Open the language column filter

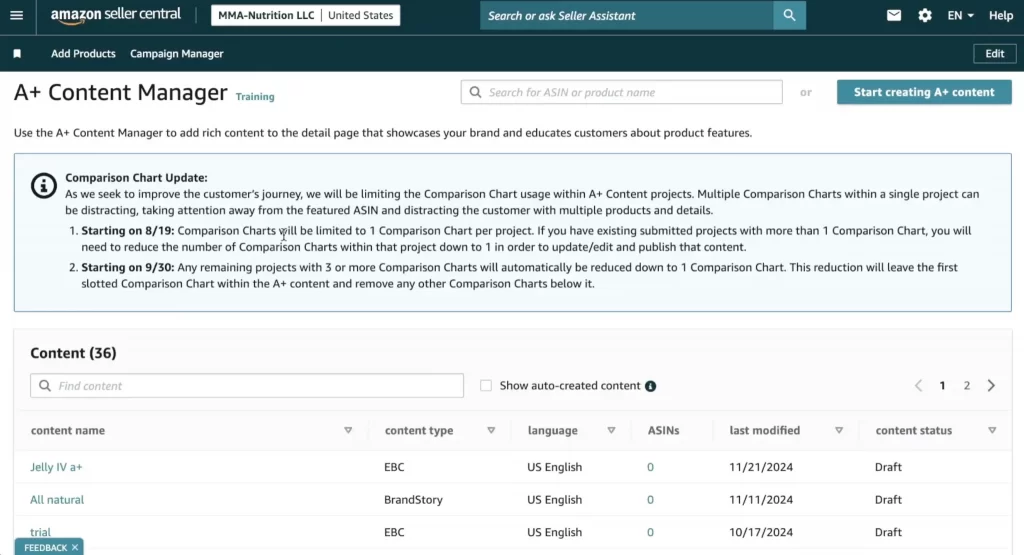tap(611, 430)
